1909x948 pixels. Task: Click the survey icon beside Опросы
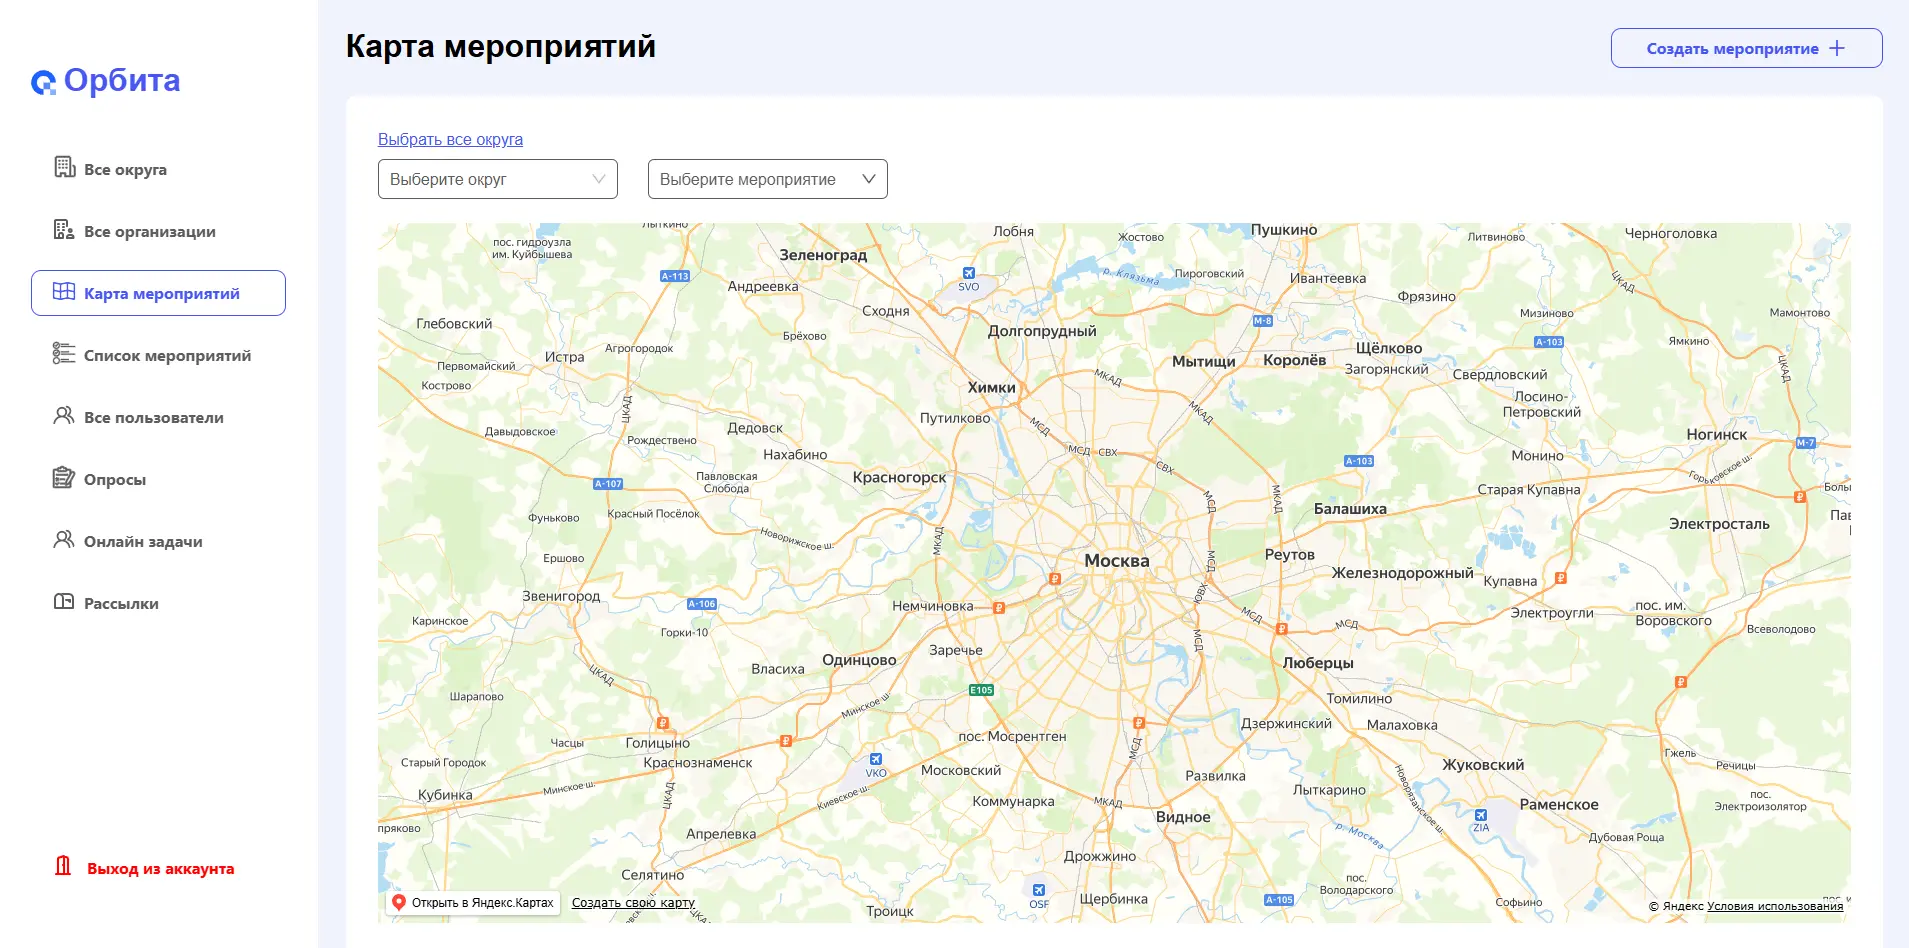click(x=64, y=477)
